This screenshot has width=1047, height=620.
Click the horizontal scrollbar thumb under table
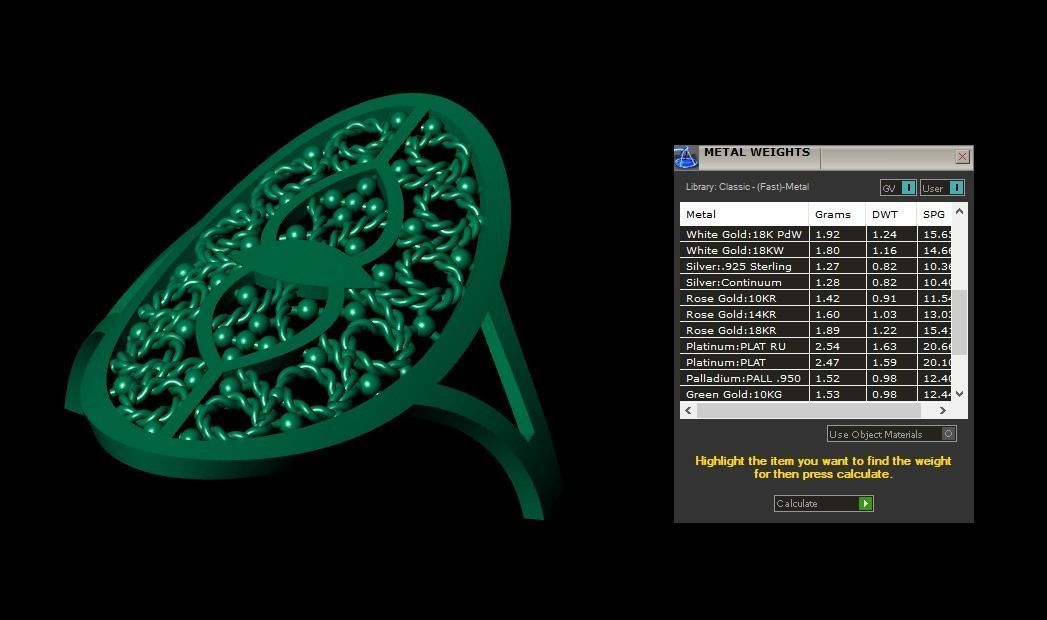click(809, 410)
